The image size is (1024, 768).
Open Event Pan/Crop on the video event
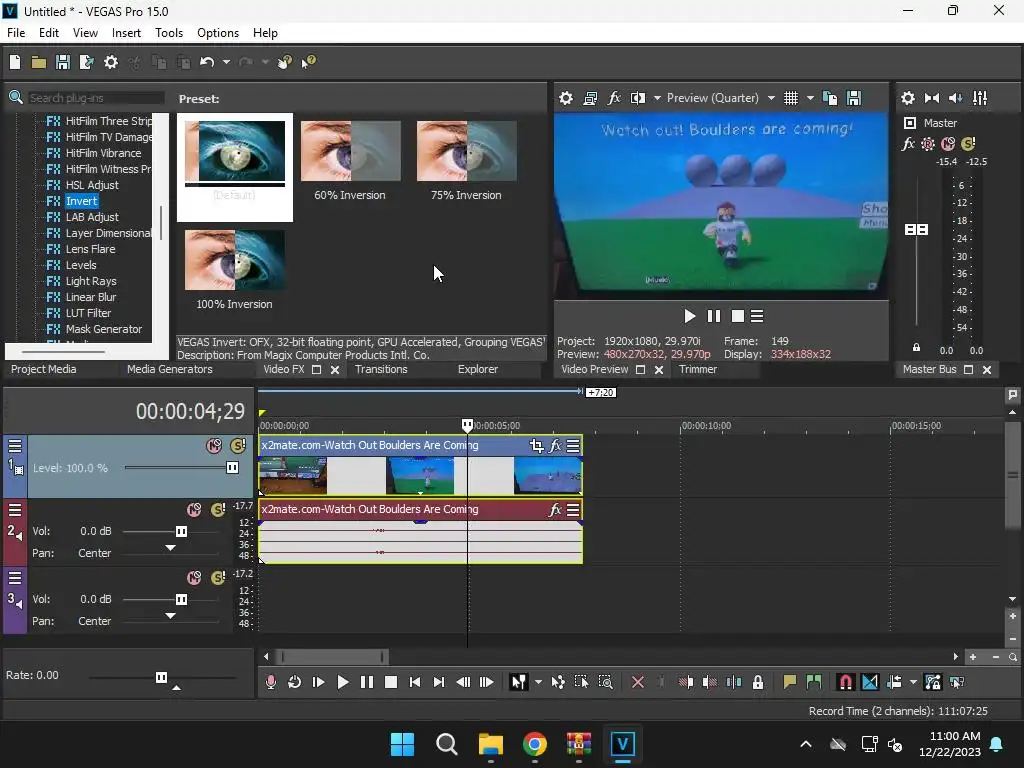tap(536, 445)
